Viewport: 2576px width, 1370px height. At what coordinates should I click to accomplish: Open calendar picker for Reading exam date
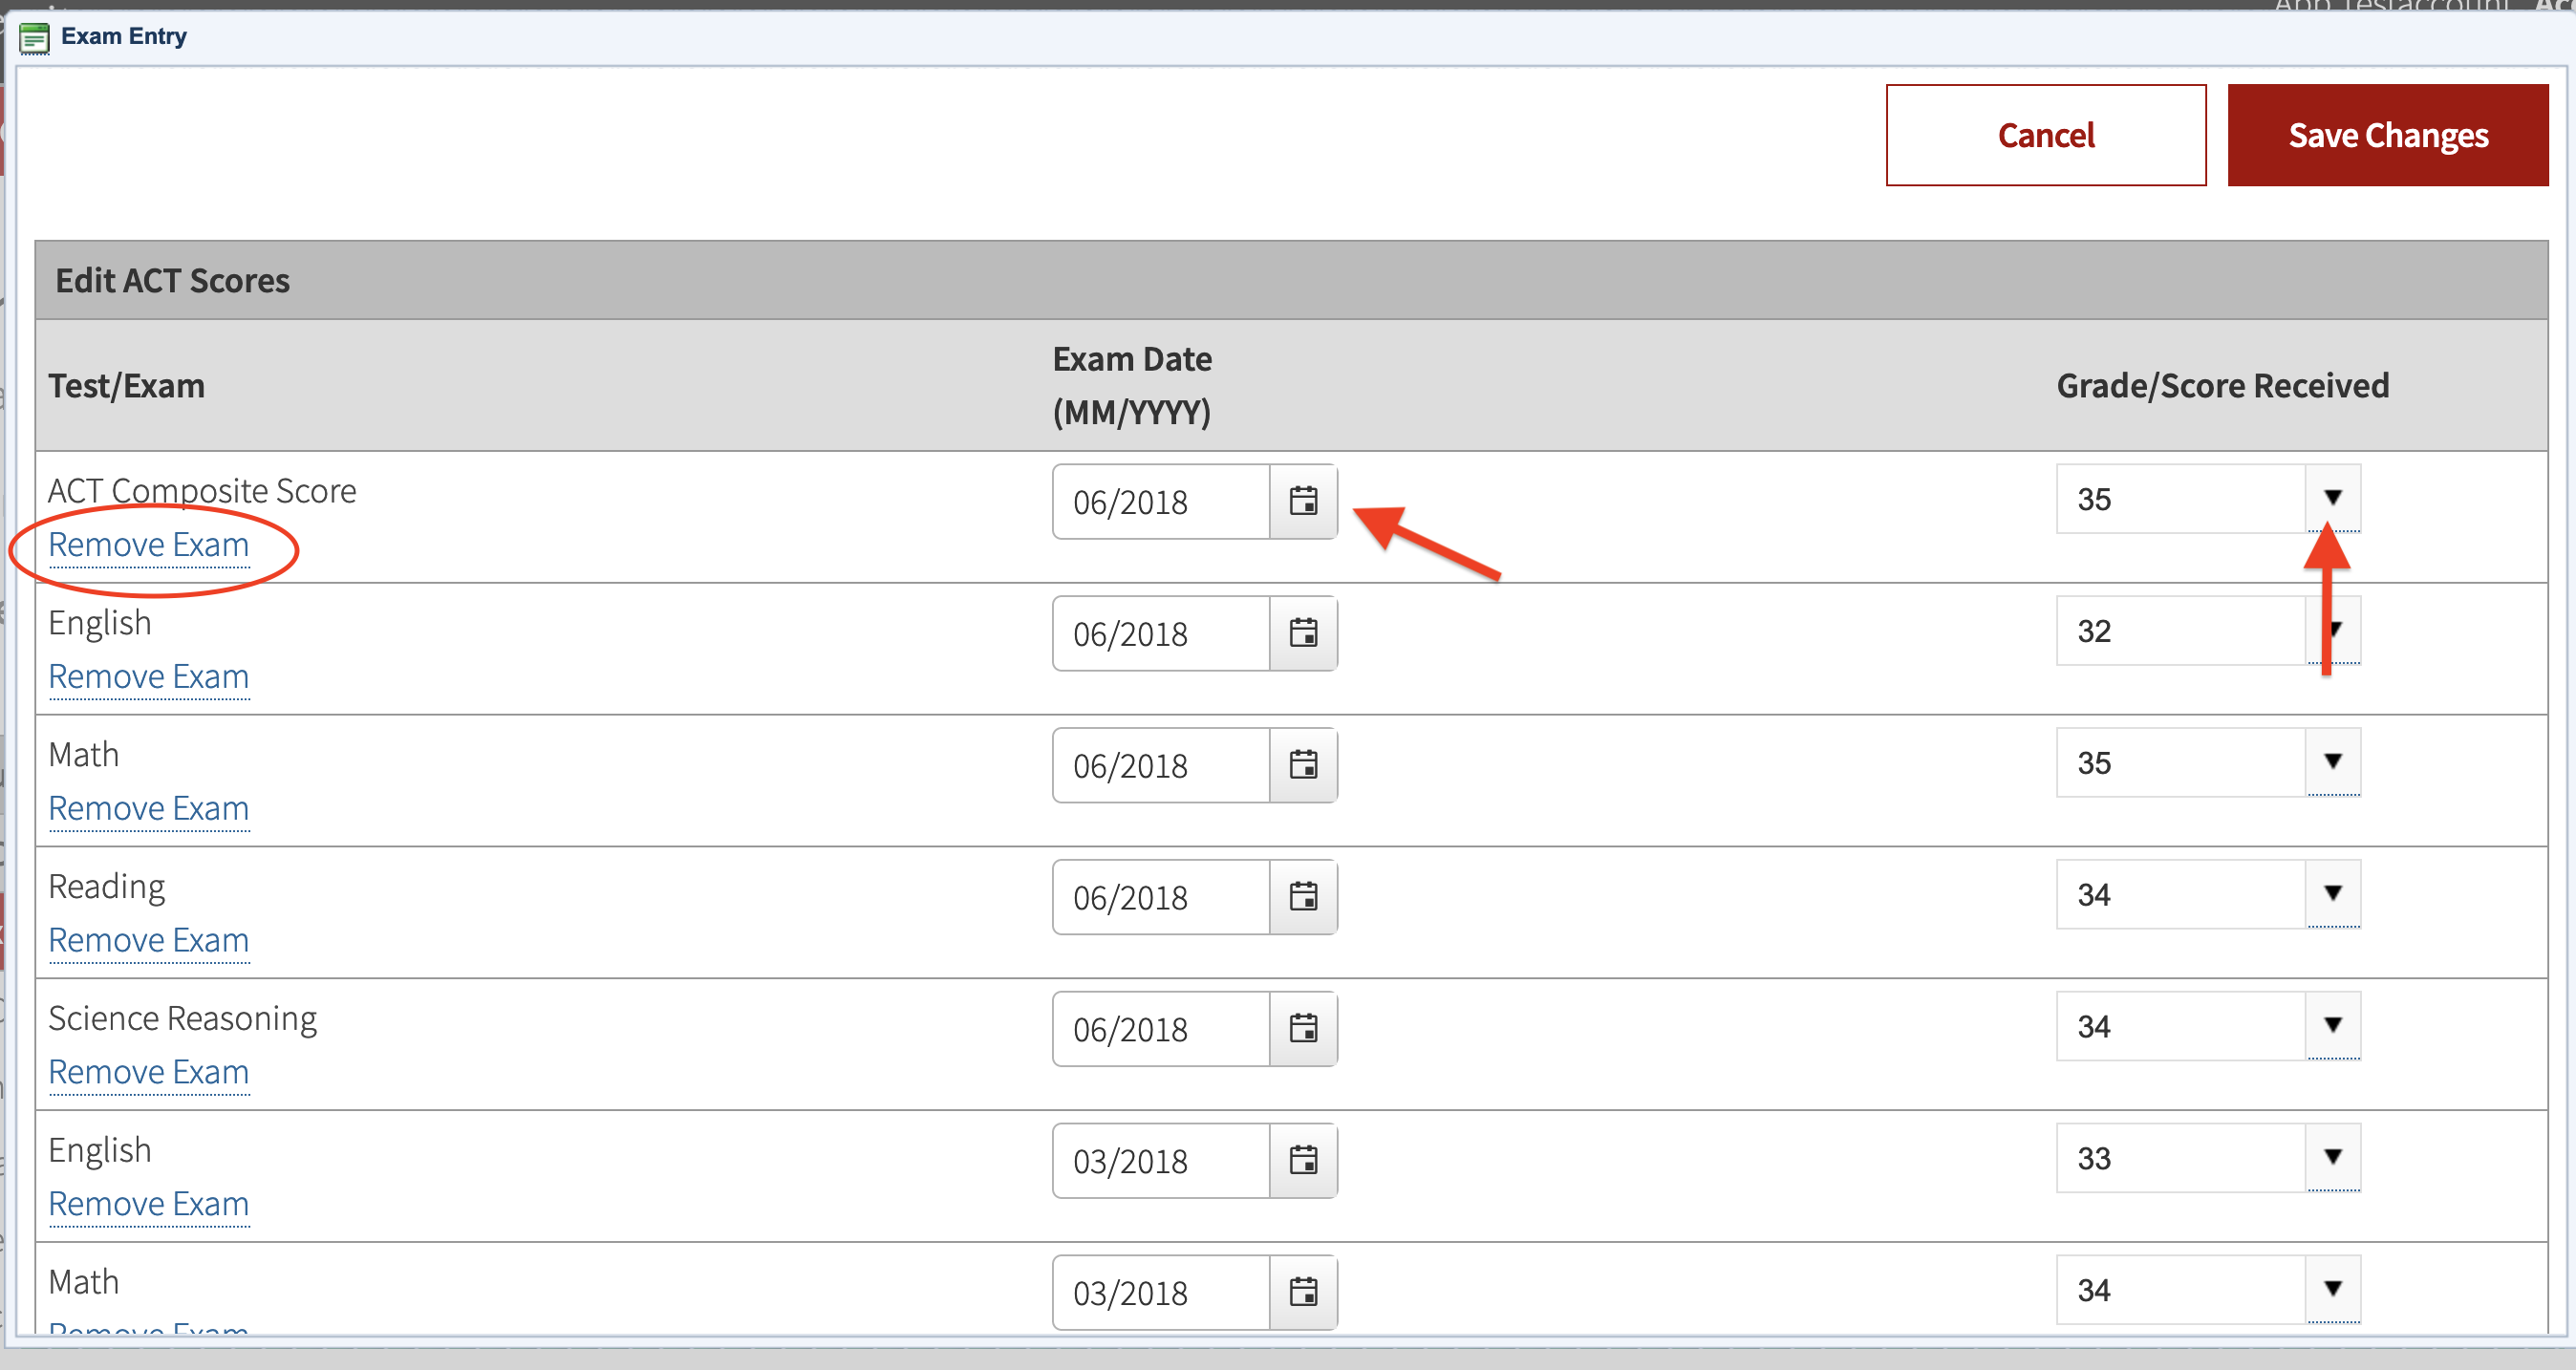pos(1303,897)
